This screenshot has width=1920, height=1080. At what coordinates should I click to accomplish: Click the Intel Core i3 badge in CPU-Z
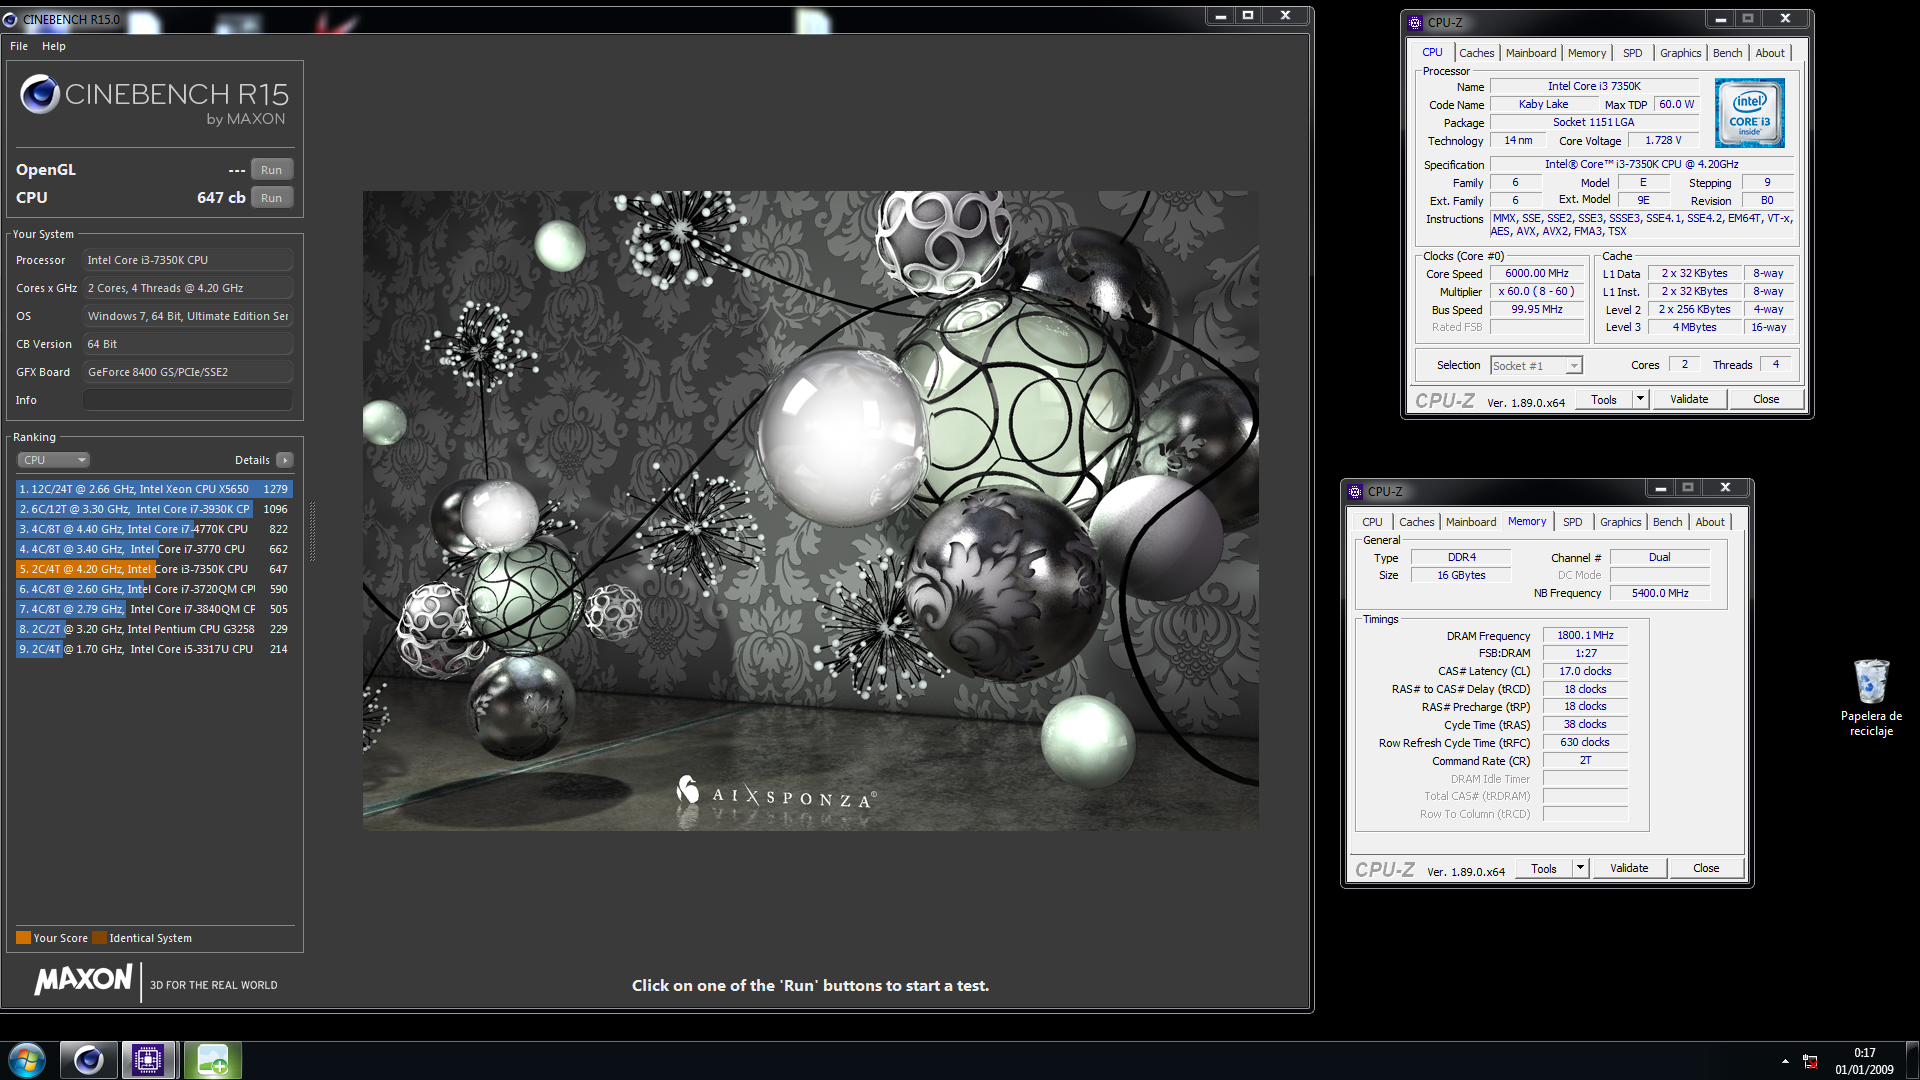pyautogui.click(x=1749, y=114)
